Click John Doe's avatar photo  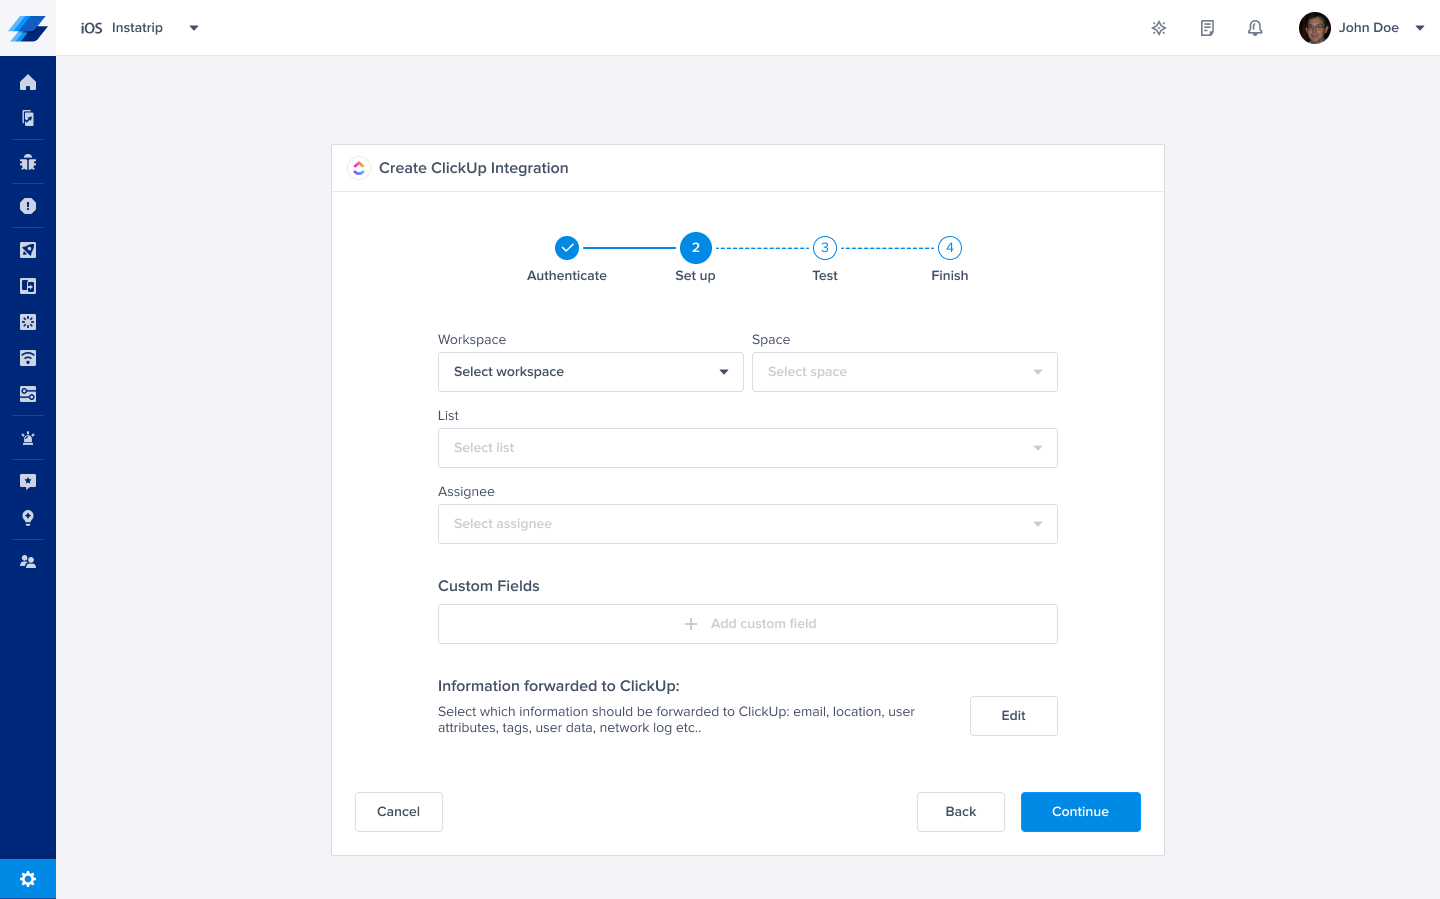point(1315,28)
